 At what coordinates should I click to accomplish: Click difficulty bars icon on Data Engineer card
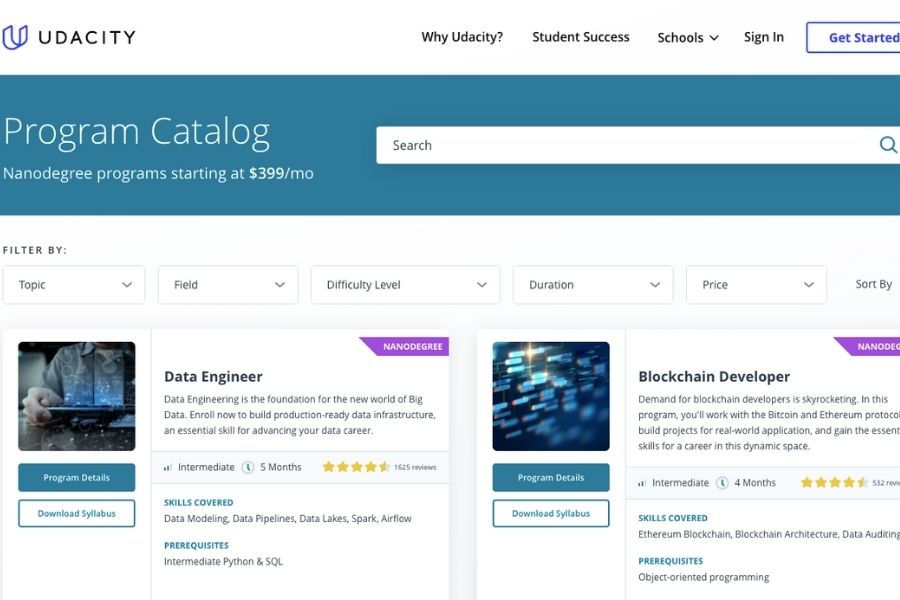tap(168, 467)
